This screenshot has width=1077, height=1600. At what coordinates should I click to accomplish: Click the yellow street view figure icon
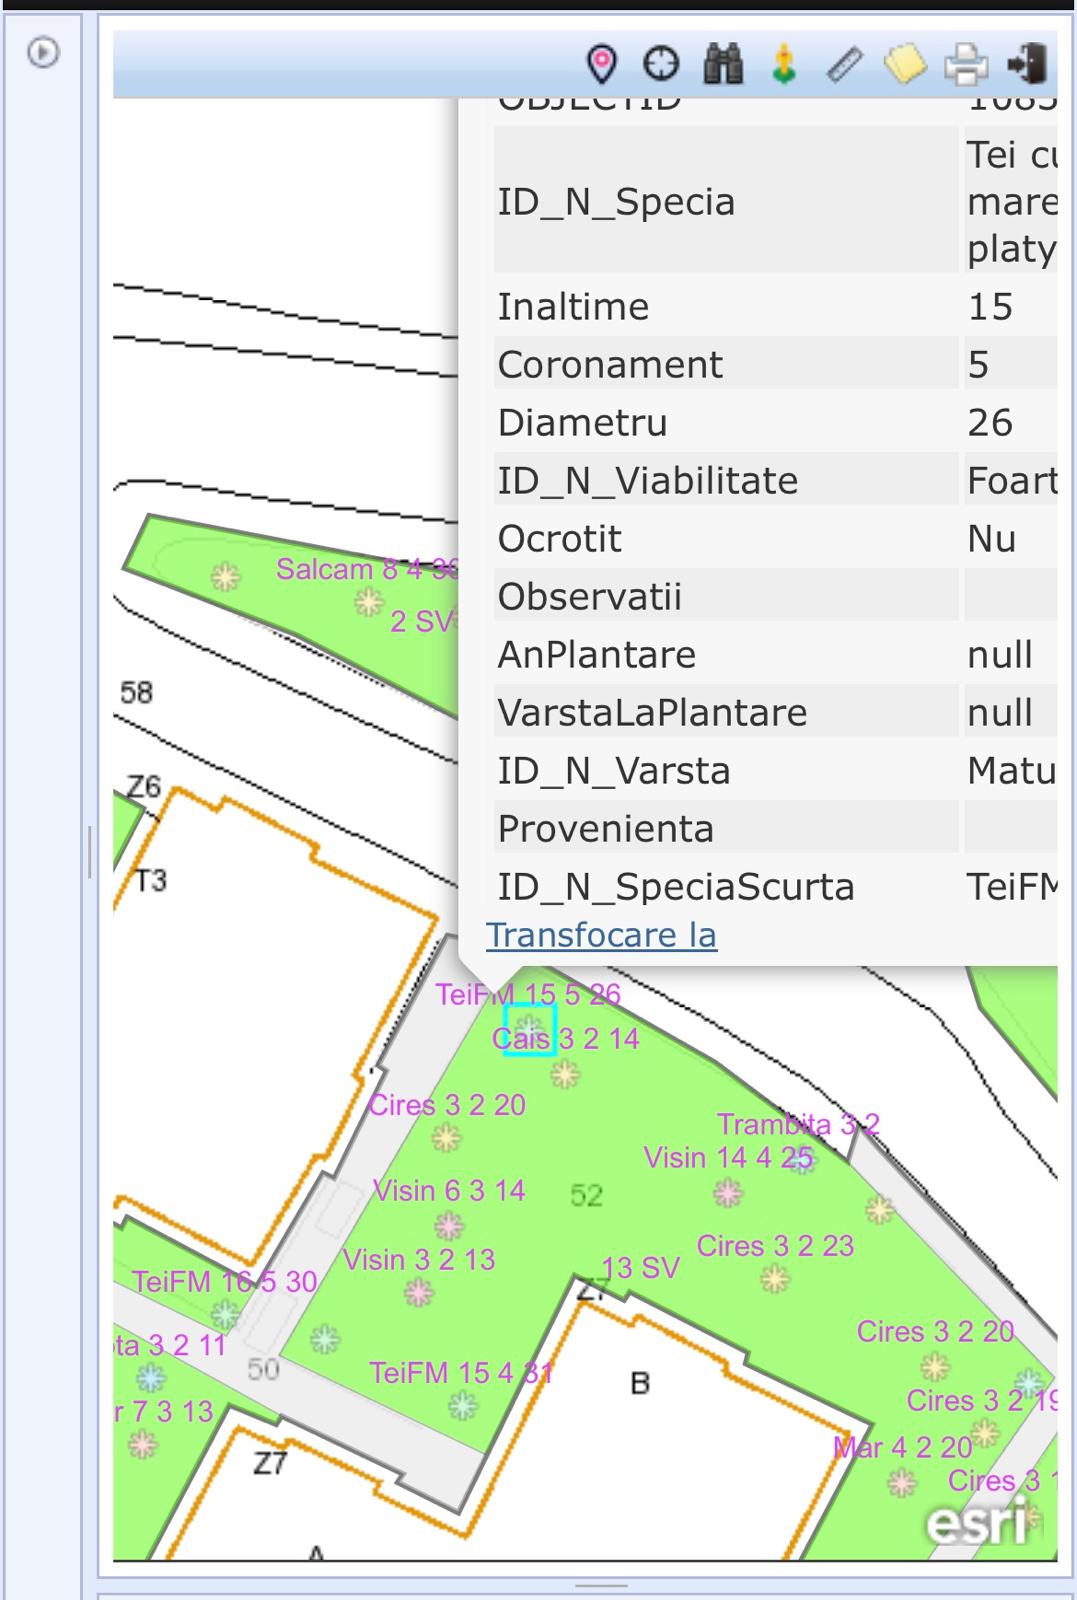784,64
